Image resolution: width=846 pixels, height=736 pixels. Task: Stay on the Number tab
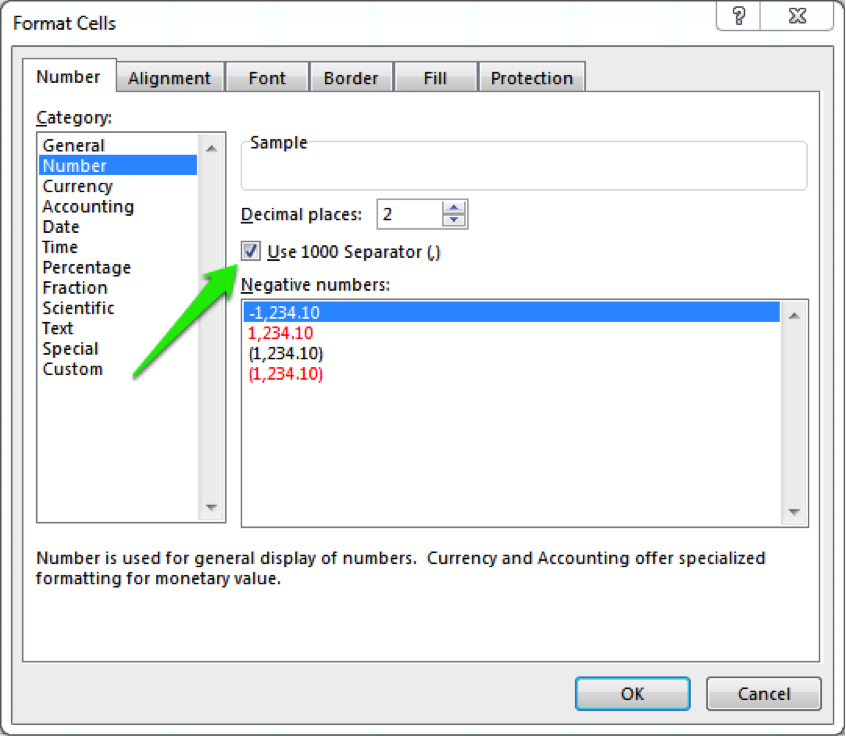(69, 76)
